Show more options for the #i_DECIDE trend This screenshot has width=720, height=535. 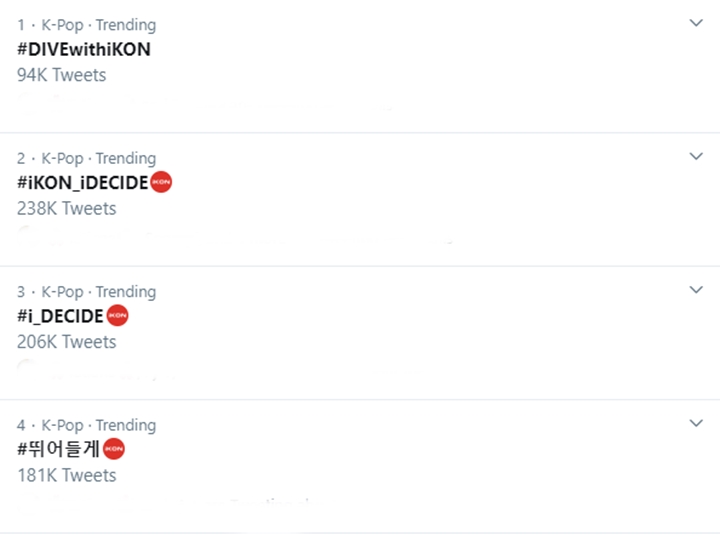tap(697, 290)
